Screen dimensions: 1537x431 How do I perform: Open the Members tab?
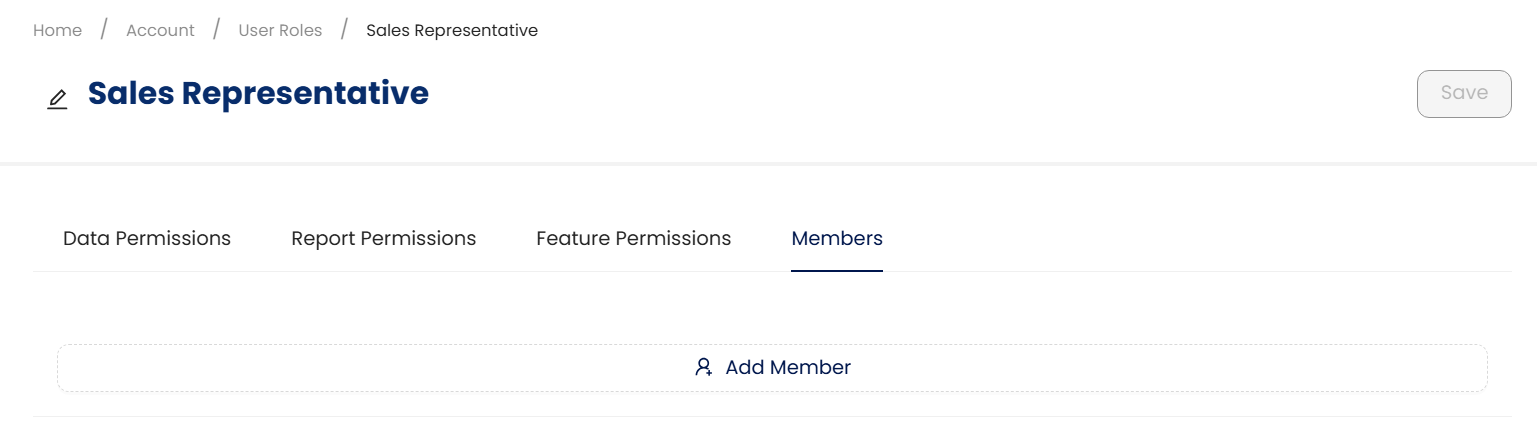click(836, 238)
